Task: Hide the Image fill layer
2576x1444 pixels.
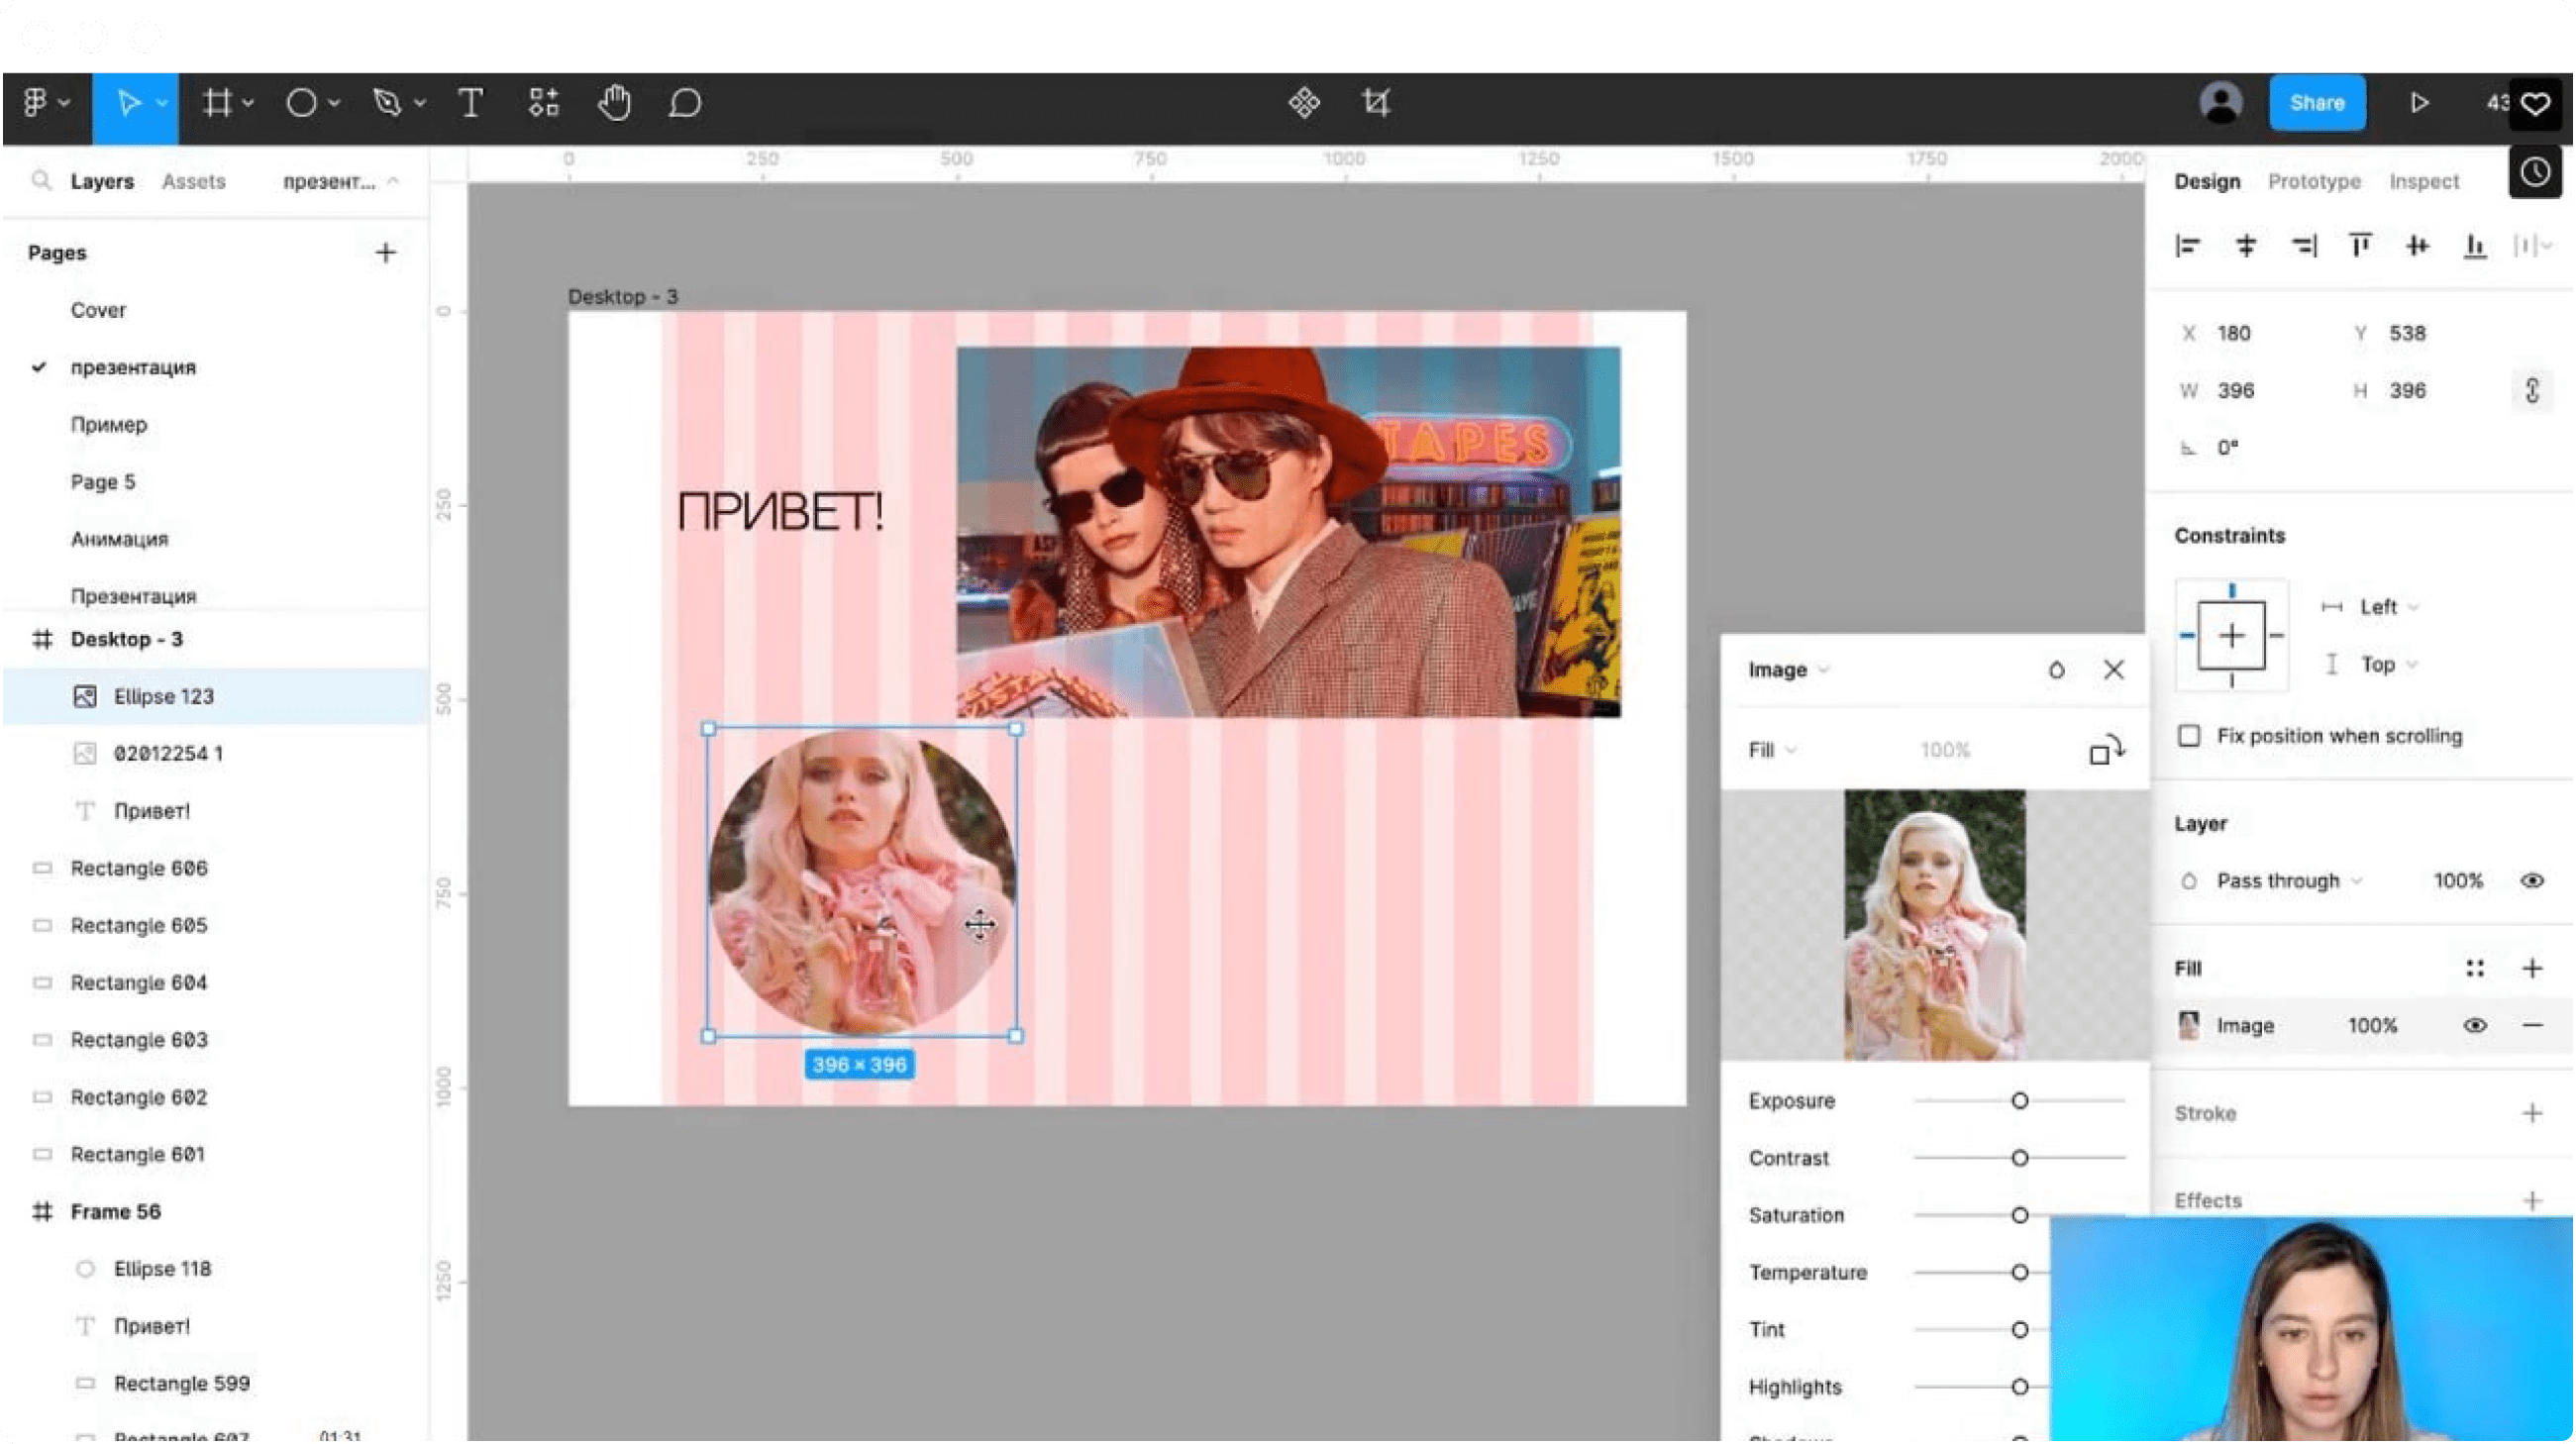Action: pos(2474,1026)
